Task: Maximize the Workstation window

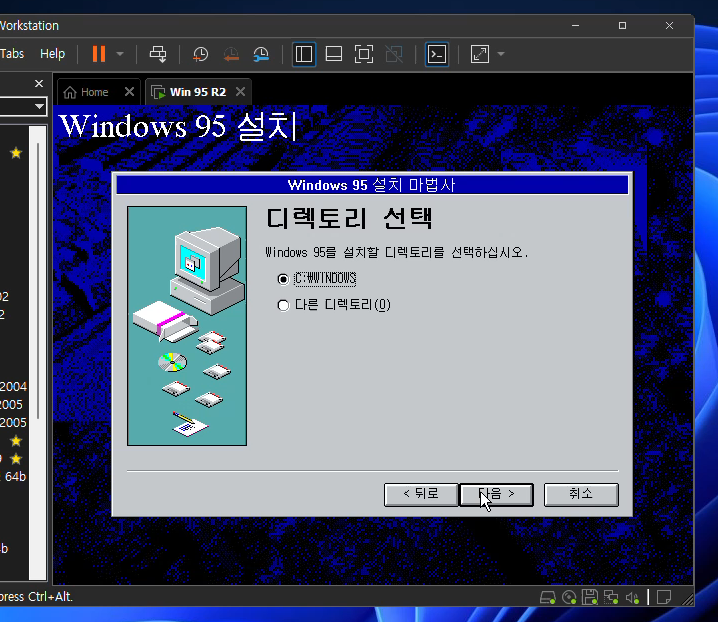Action: tap(622, 26)
